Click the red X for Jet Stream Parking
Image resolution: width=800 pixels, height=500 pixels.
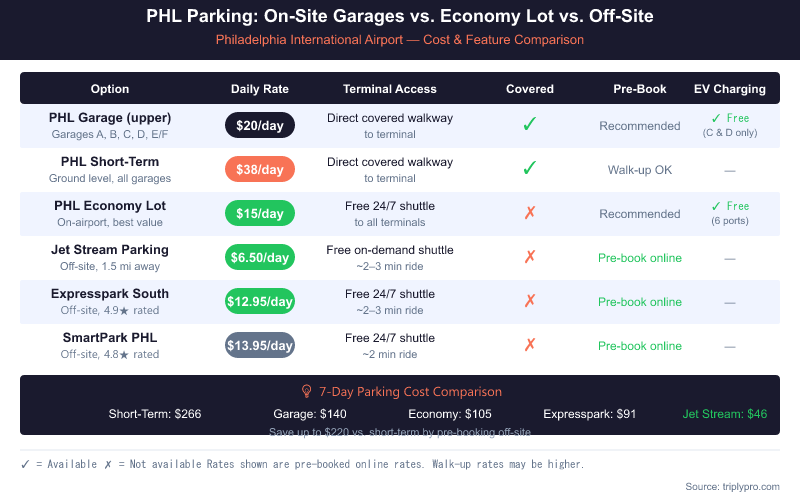(x=530, y=257)
